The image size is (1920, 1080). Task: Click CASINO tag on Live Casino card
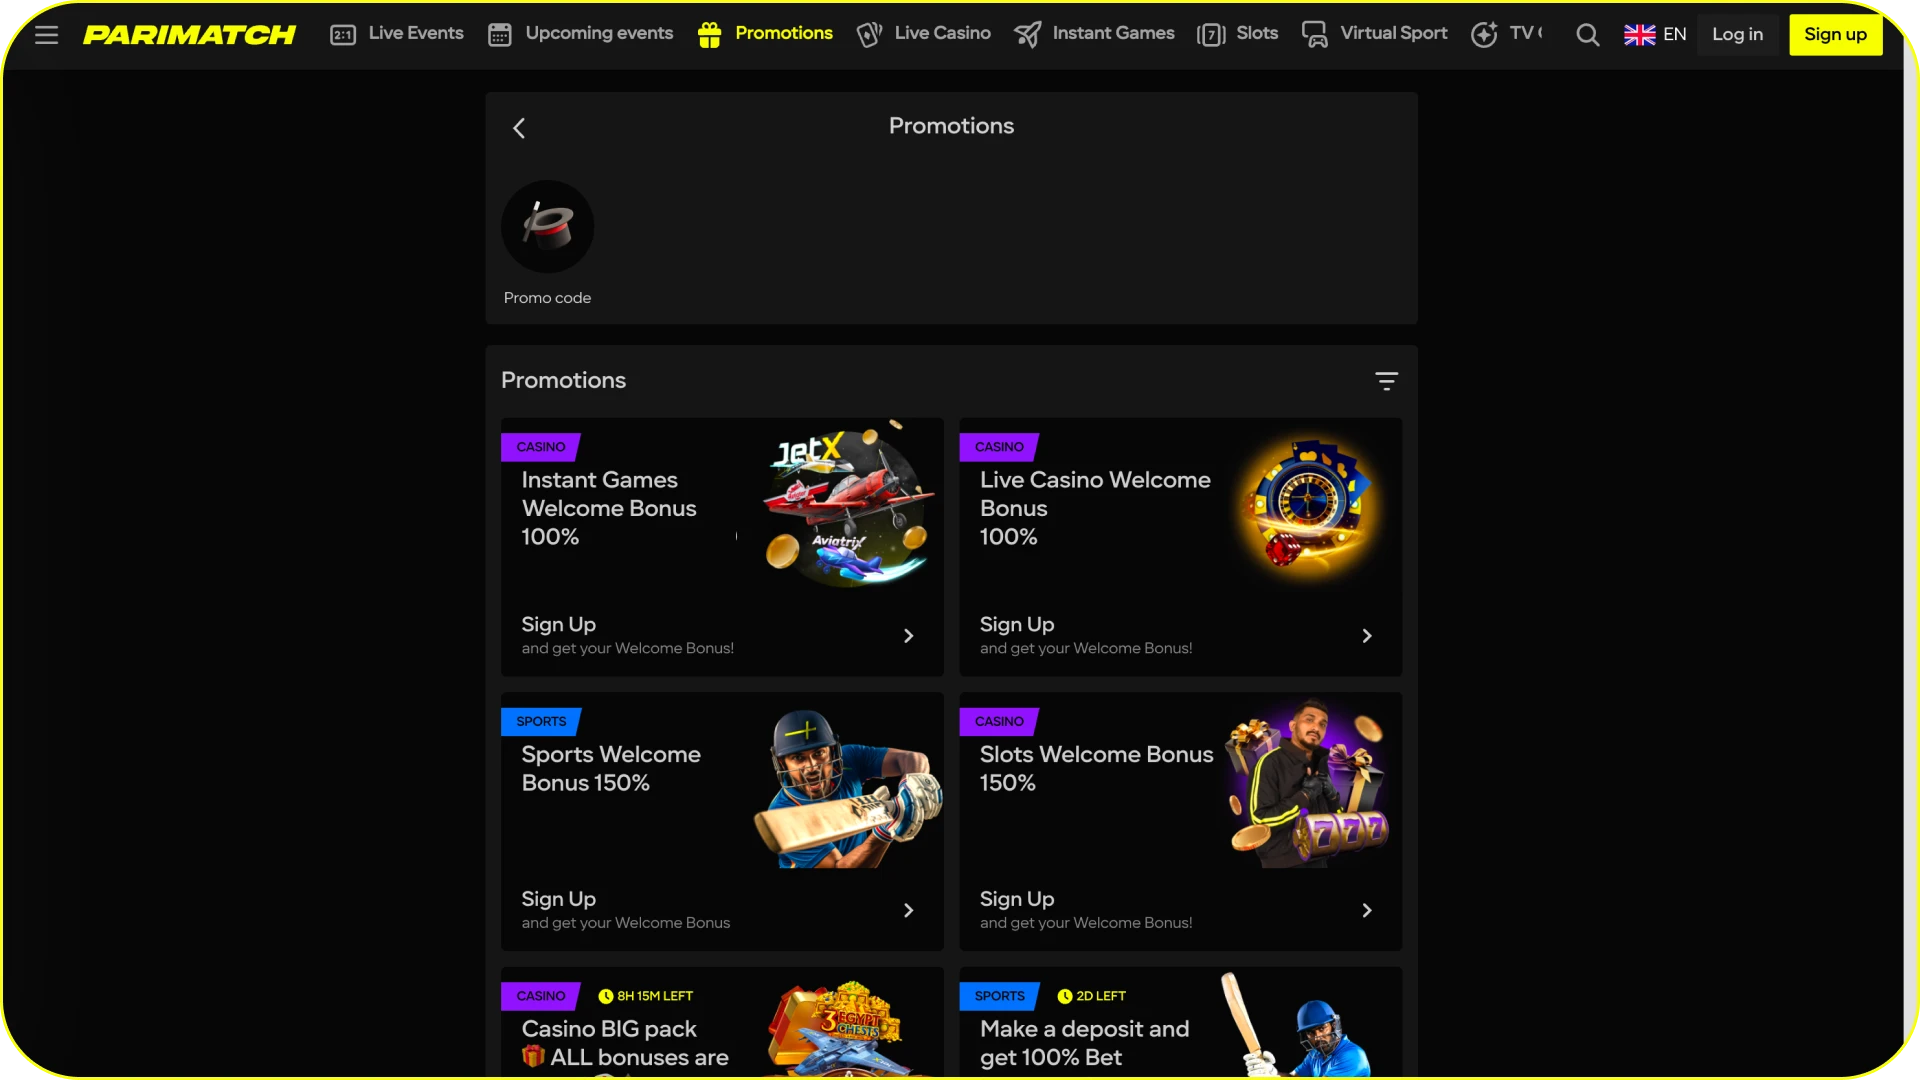pyautogui.click(x=999, y=447)
